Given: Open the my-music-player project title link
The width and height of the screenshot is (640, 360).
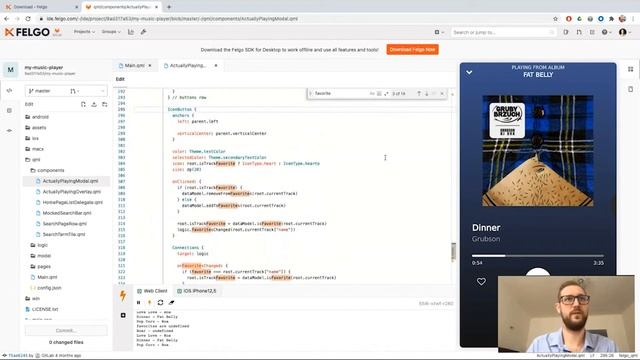Looking at the screenshot, I should (44, 67).
